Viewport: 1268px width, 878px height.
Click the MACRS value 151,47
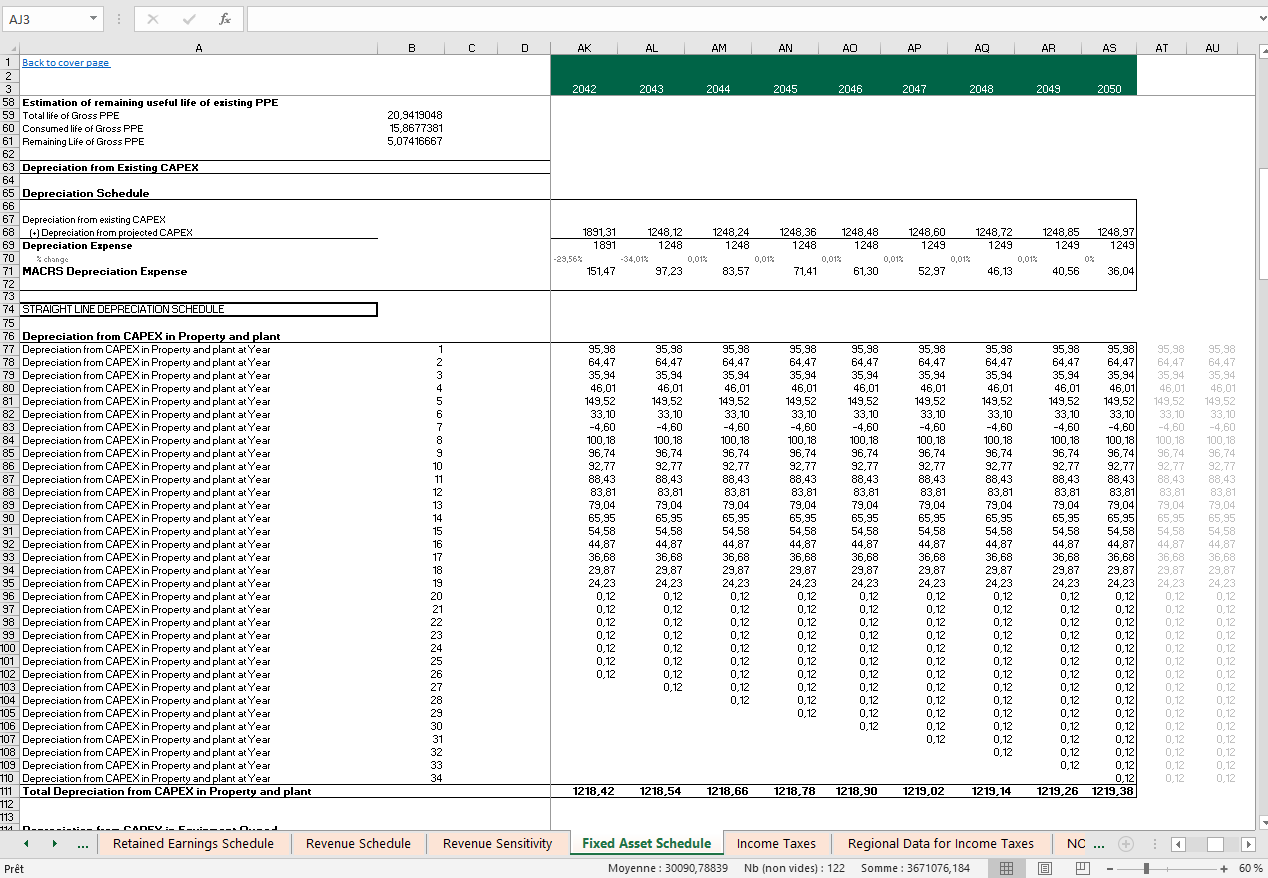point(601,271)
